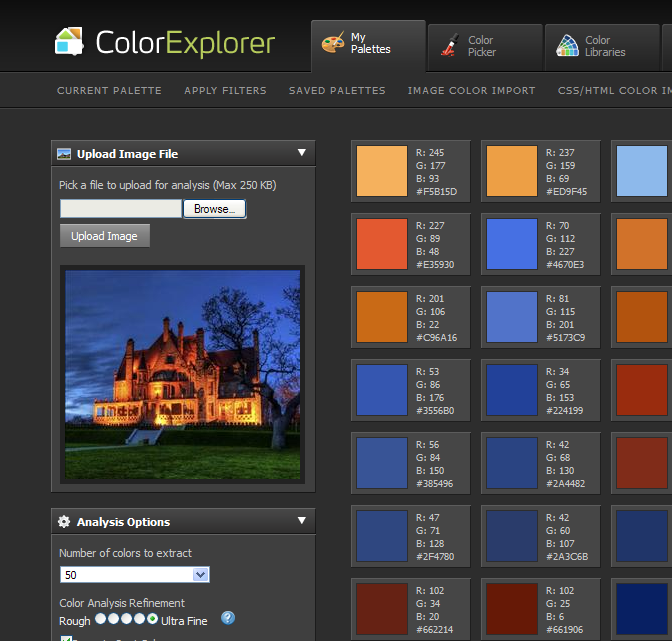Click the 'G: 106' value text

pos(430,312)
